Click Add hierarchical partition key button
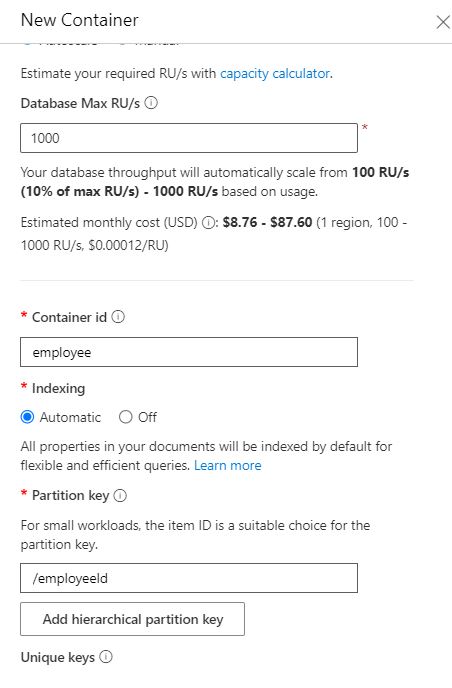This screenshot has width=452, height=688. tap(132, 619)
